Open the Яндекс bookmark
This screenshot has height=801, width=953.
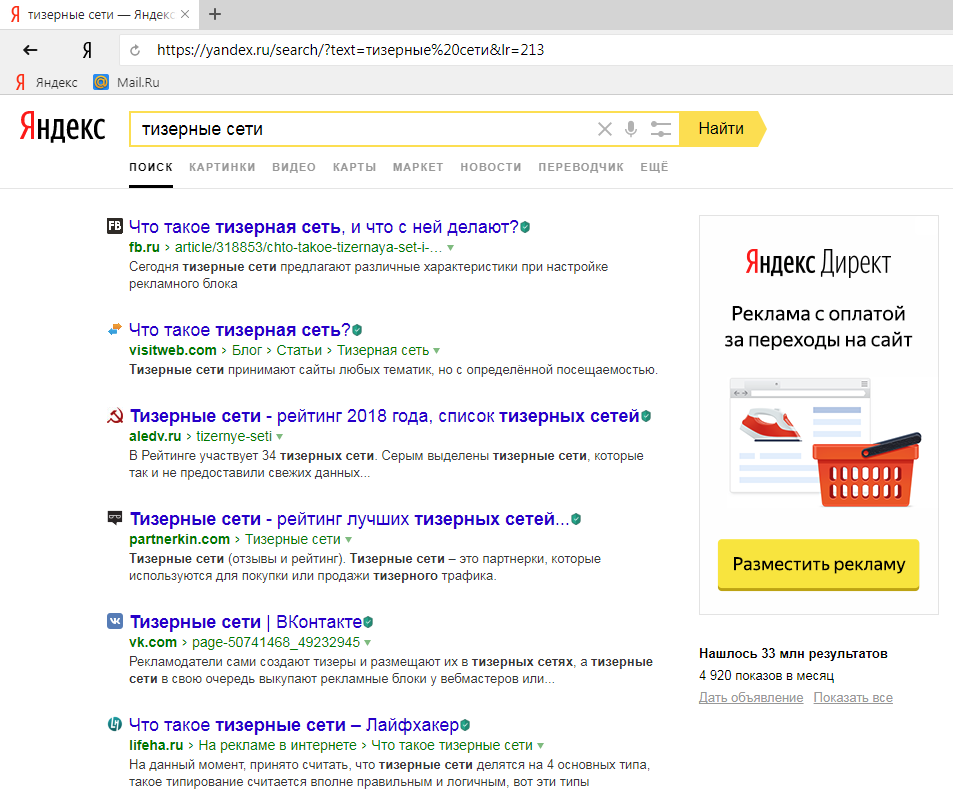tap(47, 82)
